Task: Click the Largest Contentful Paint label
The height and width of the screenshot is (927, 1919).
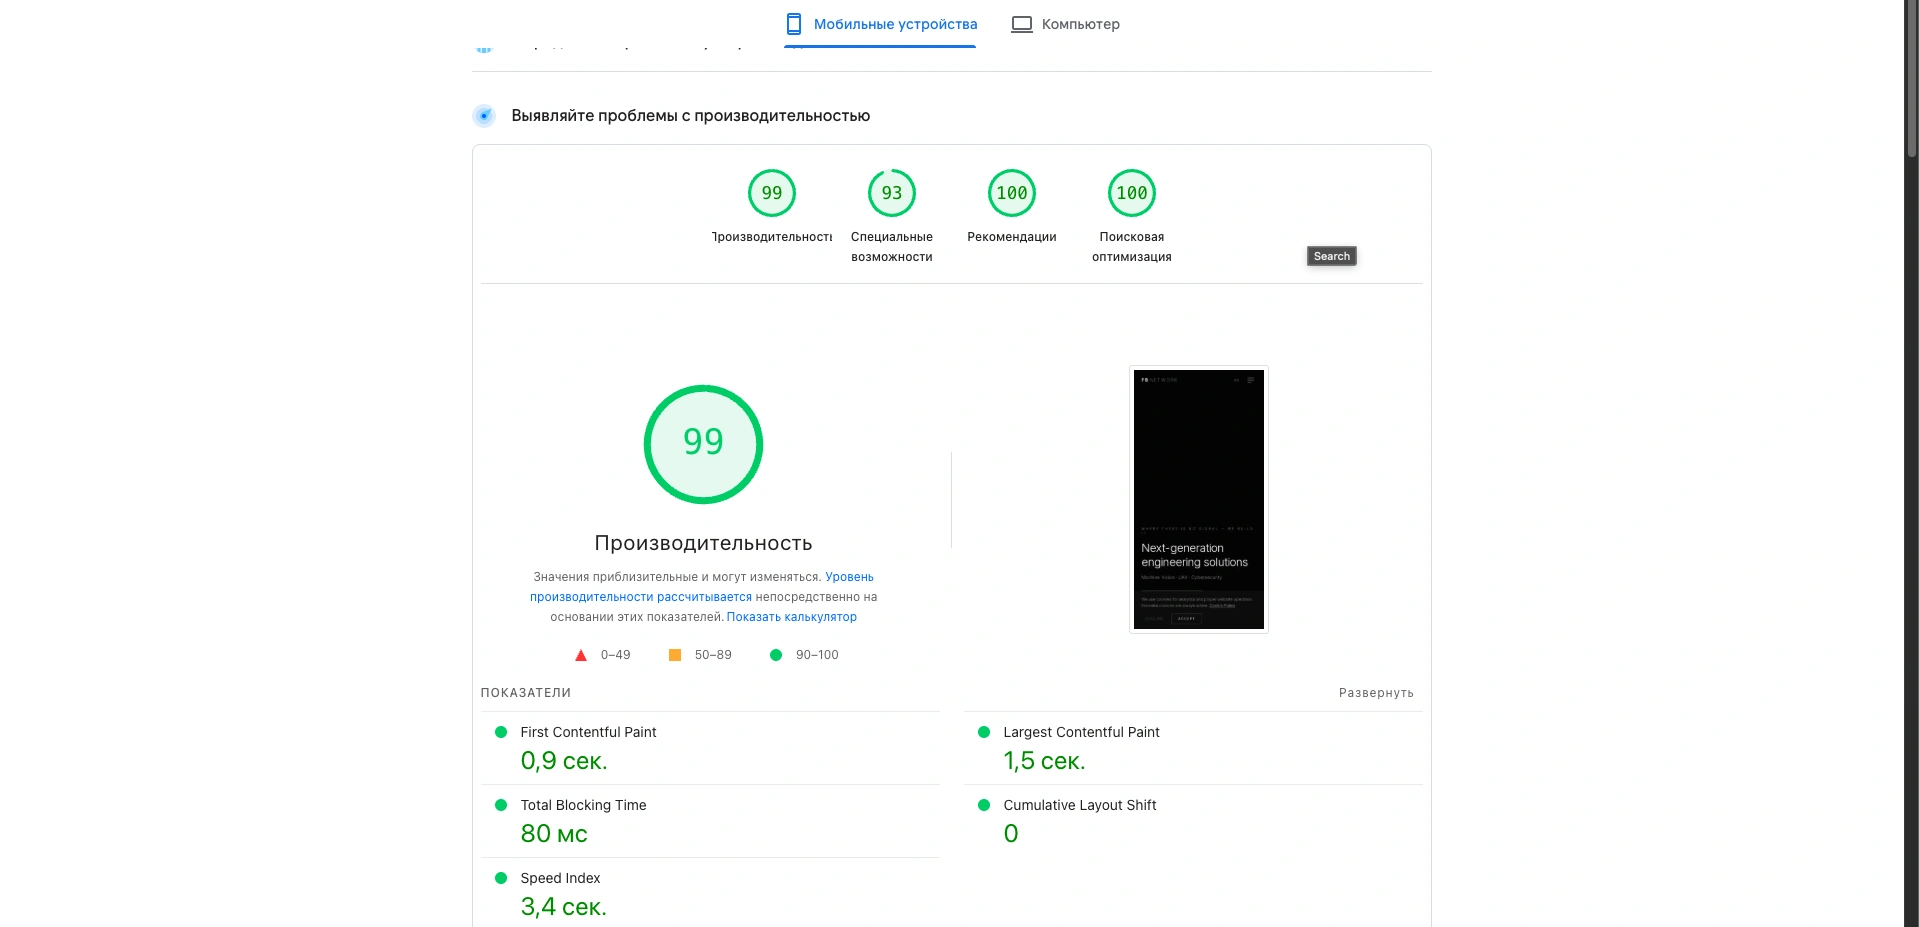Action: pyautogui.click(x=1081, y=732)
